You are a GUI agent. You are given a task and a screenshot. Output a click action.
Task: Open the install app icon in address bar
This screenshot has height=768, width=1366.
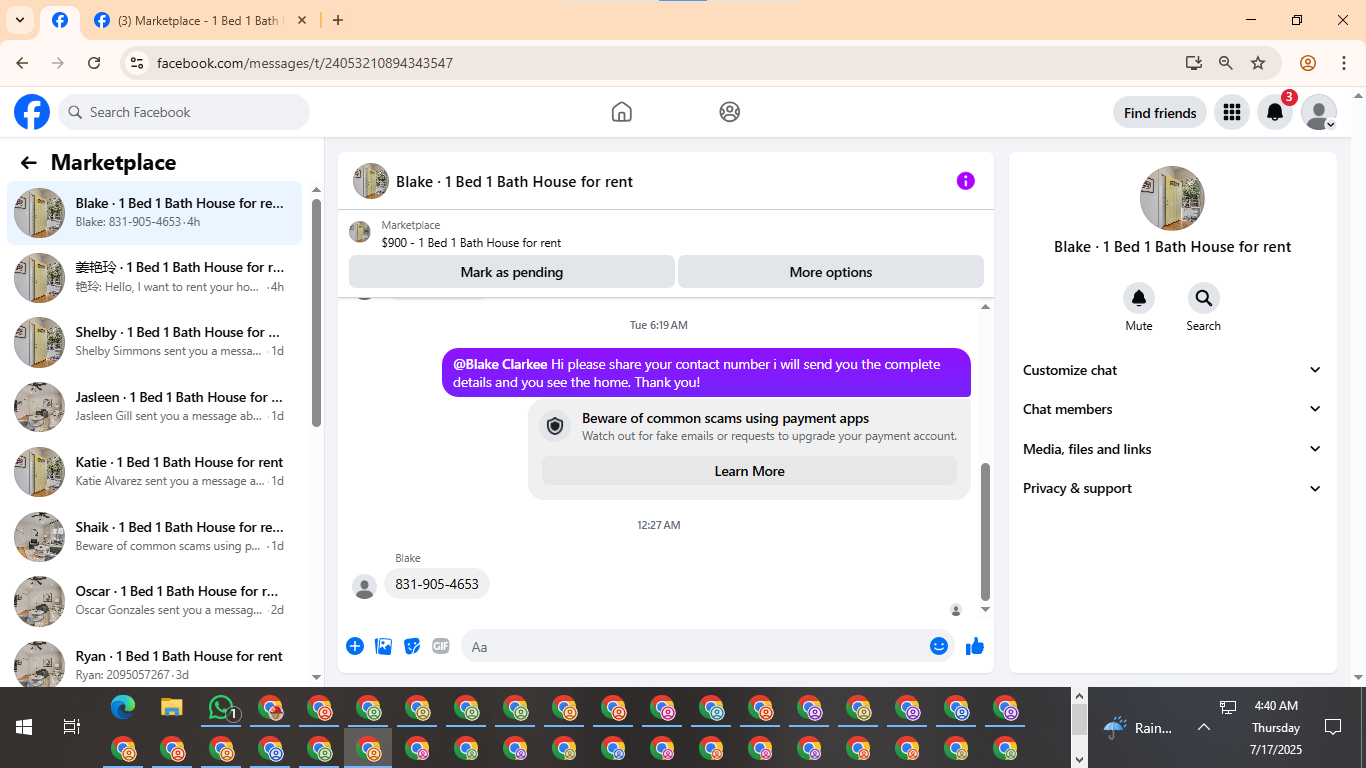click(1193, 63)
